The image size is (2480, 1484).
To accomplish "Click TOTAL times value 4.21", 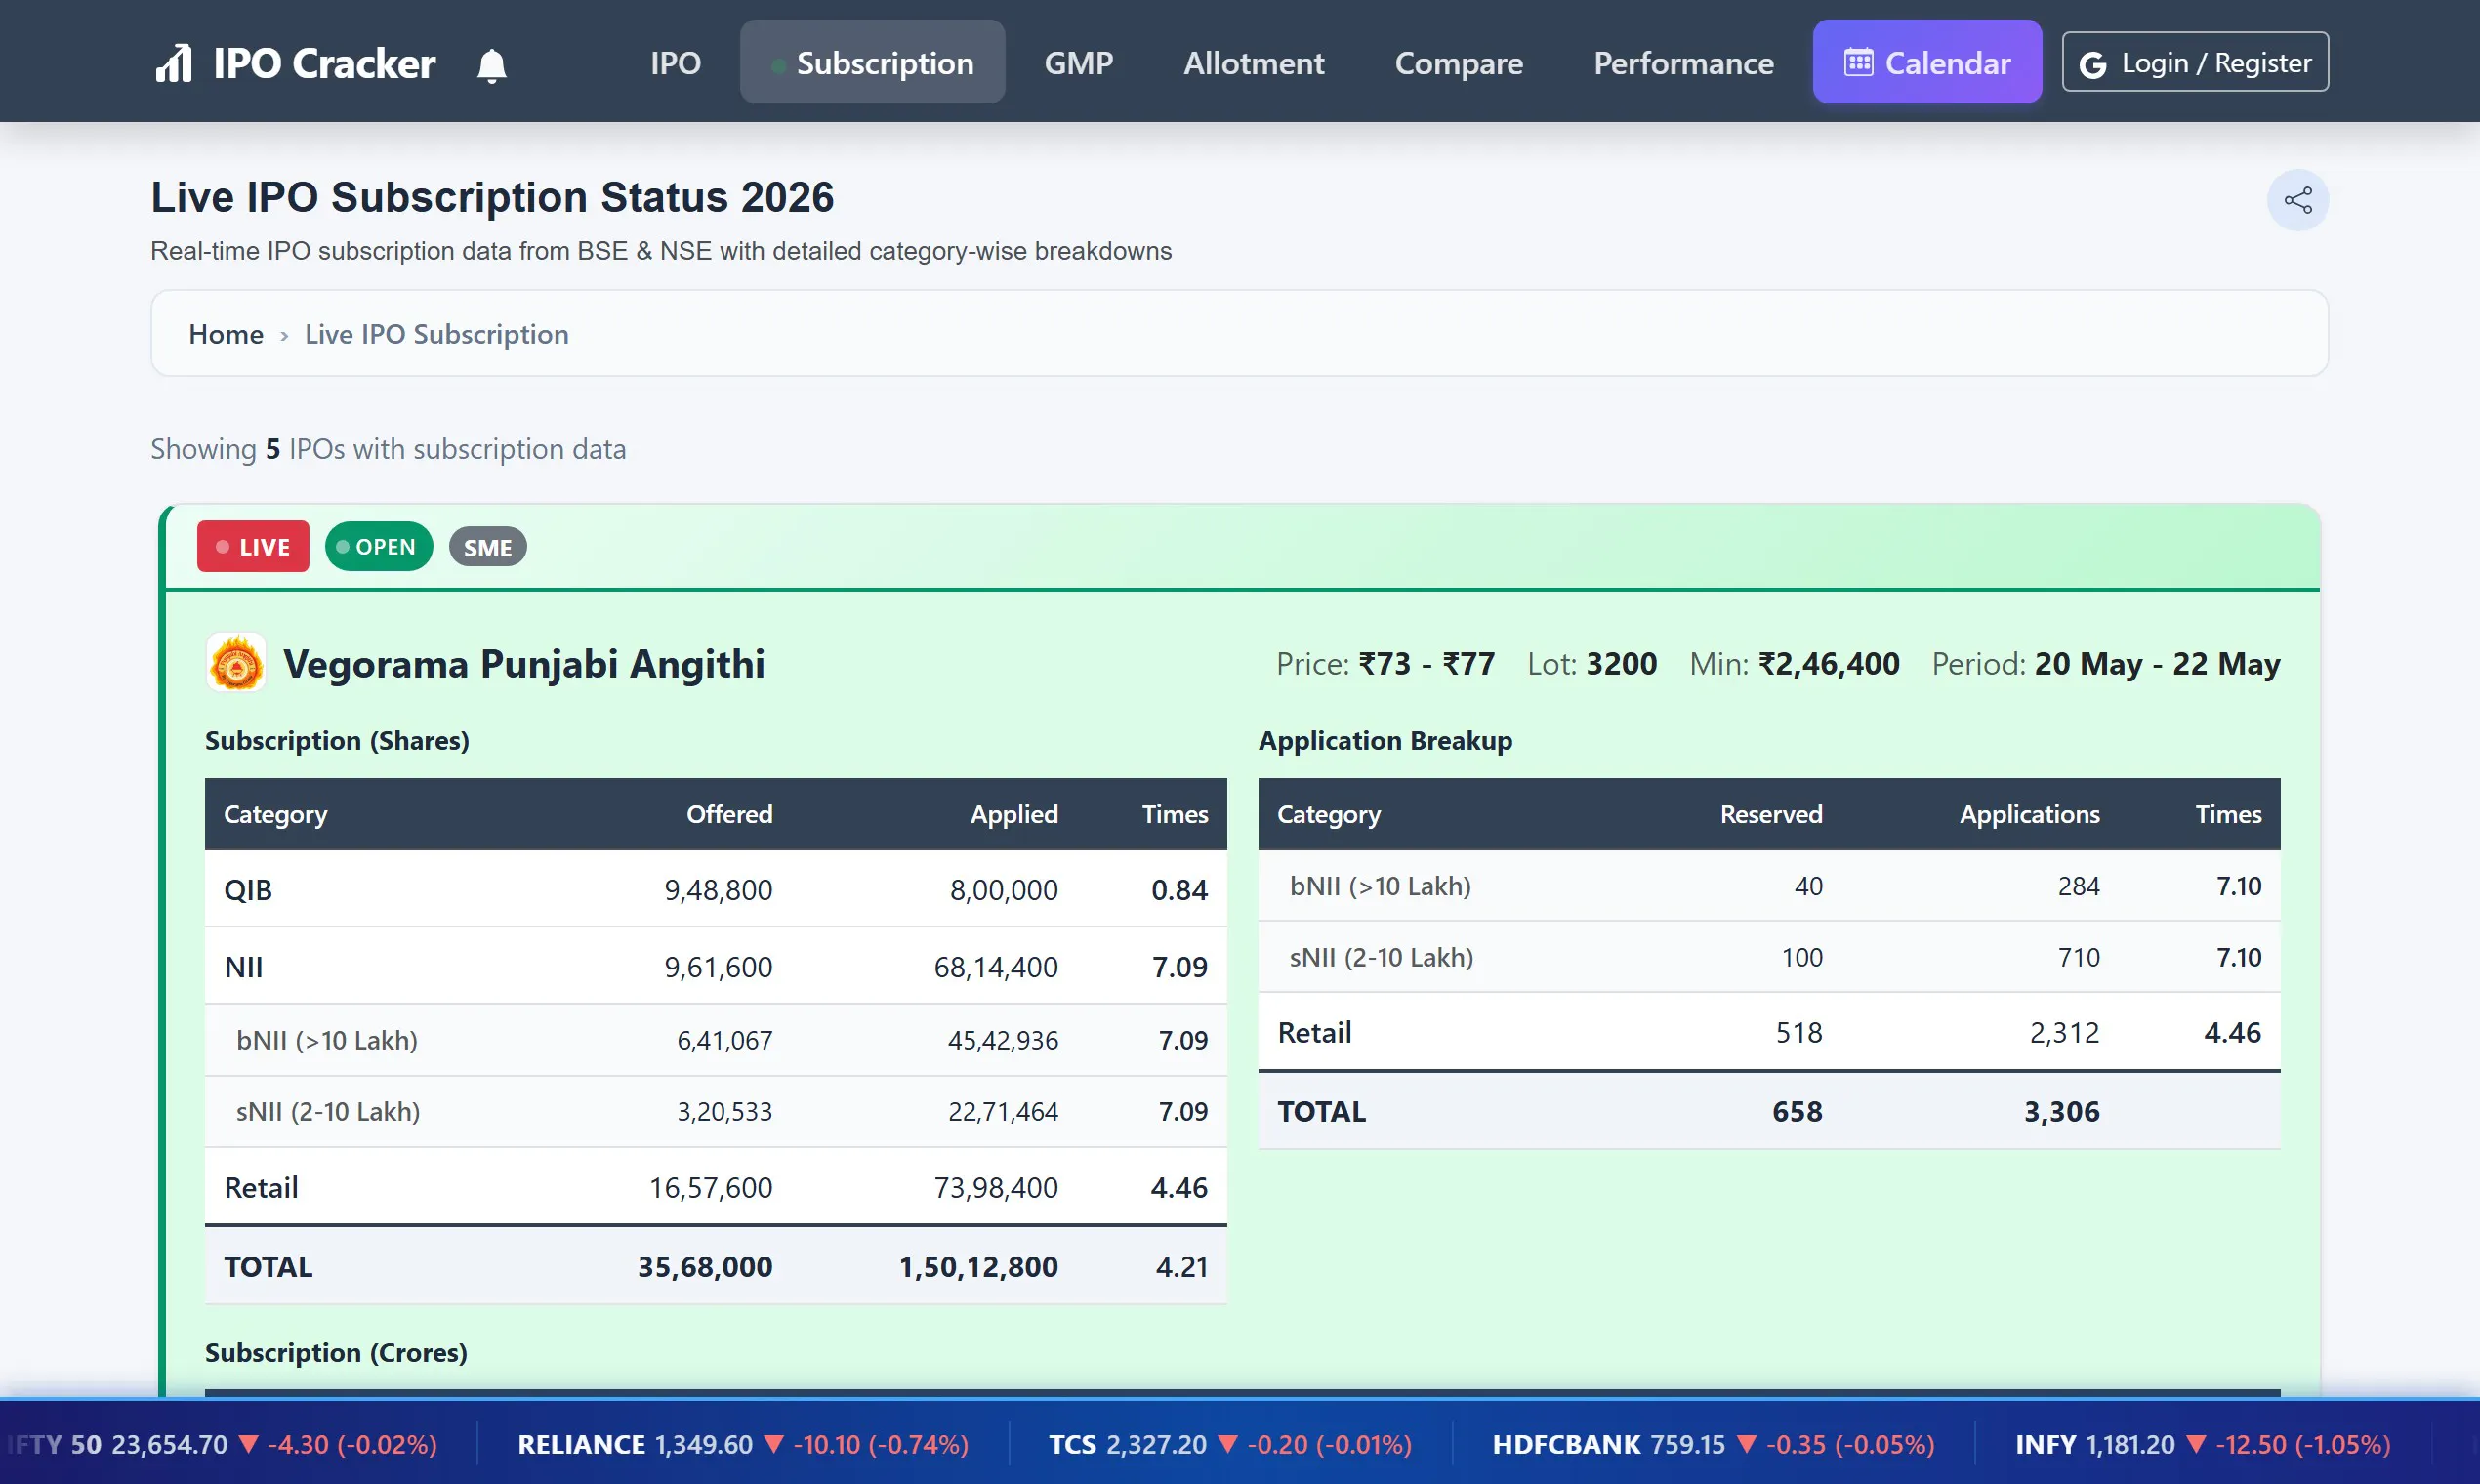I will (x=1181, y=1266).
